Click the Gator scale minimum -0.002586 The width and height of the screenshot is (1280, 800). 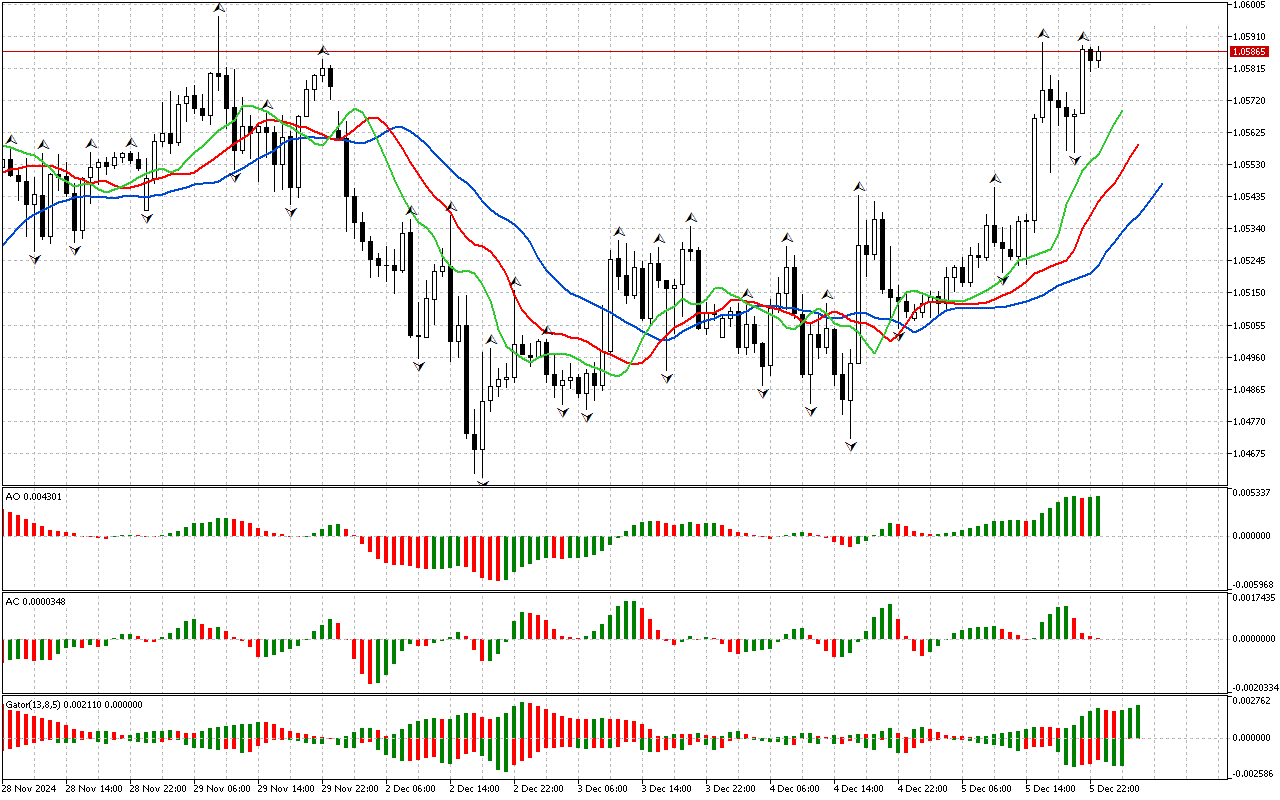[1254, 774]
